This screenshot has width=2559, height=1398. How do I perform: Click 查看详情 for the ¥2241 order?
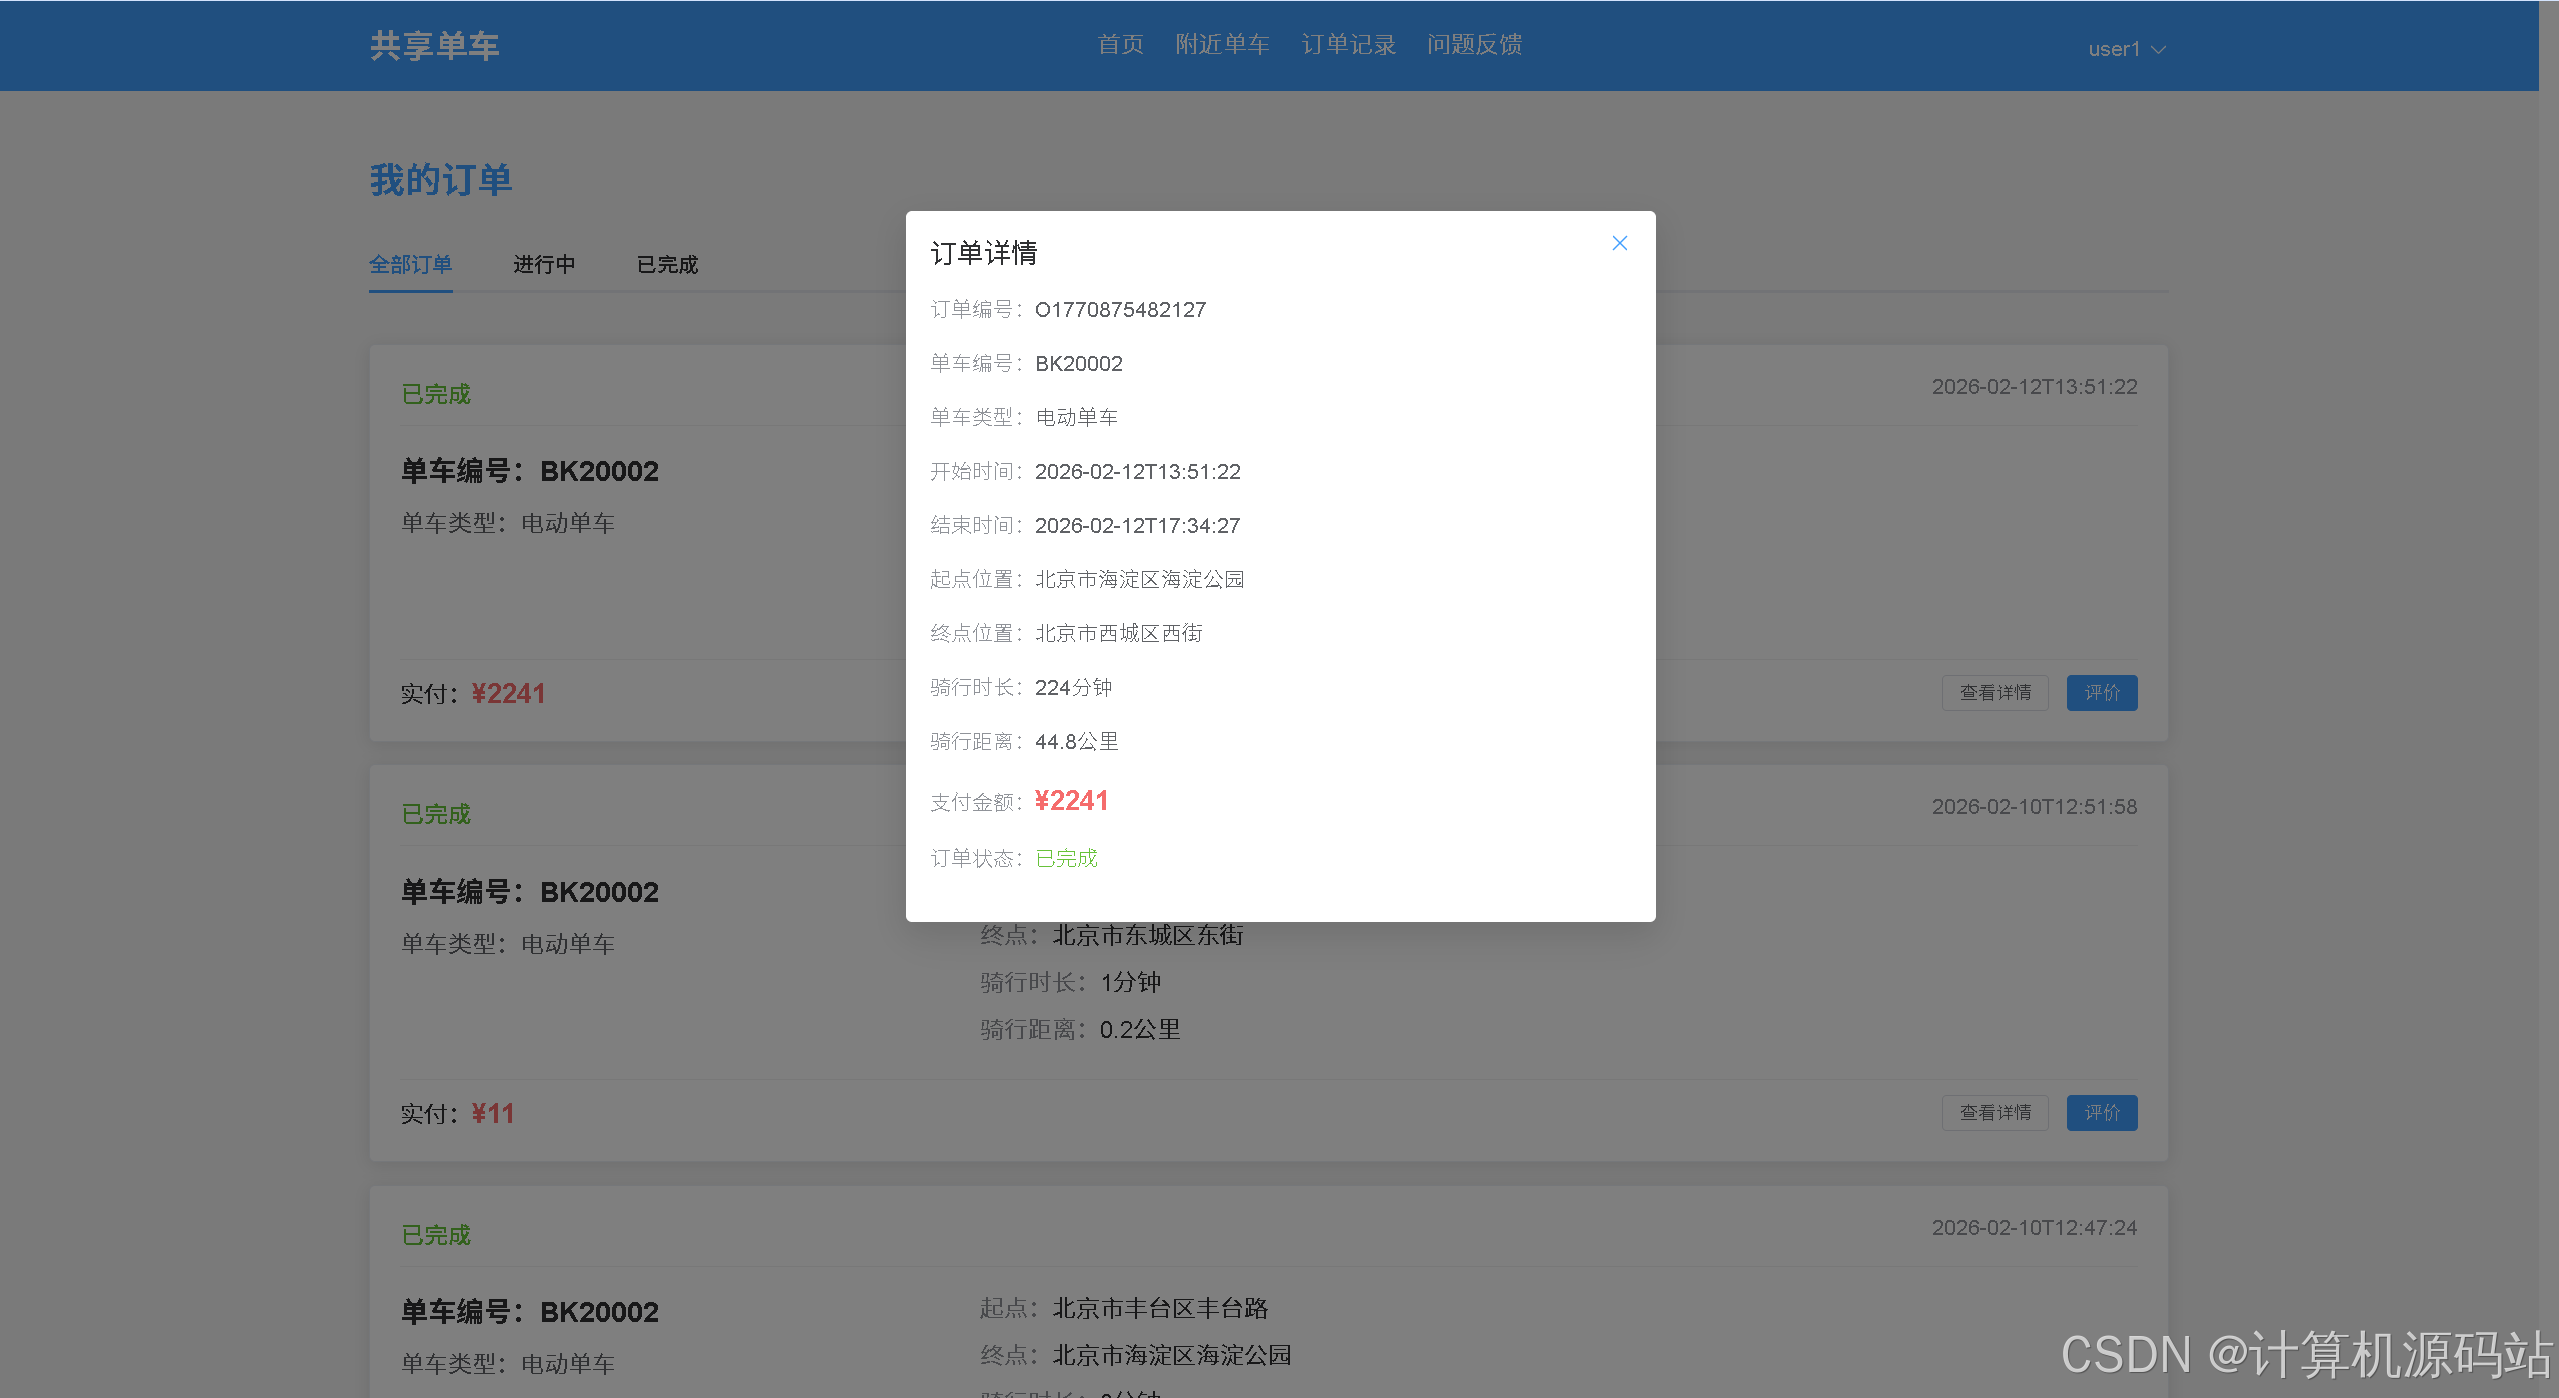pyautogui.click(x=1994, y=693)
